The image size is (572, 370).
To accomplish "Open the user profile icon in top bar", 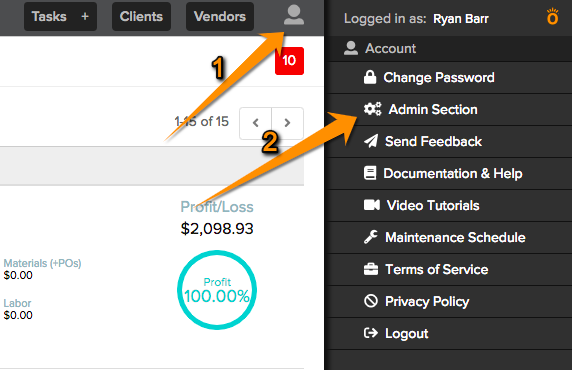I will [294, 15].
